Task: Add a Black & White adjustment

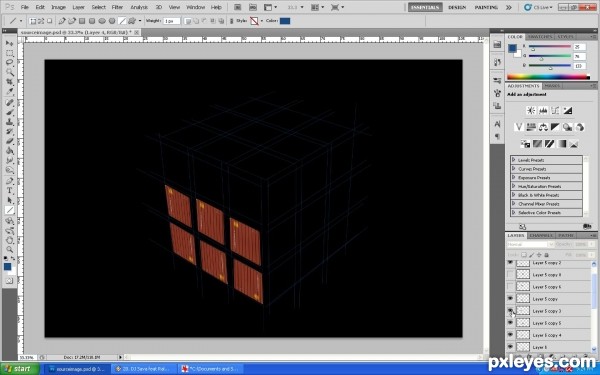Action: click(555, 127)
